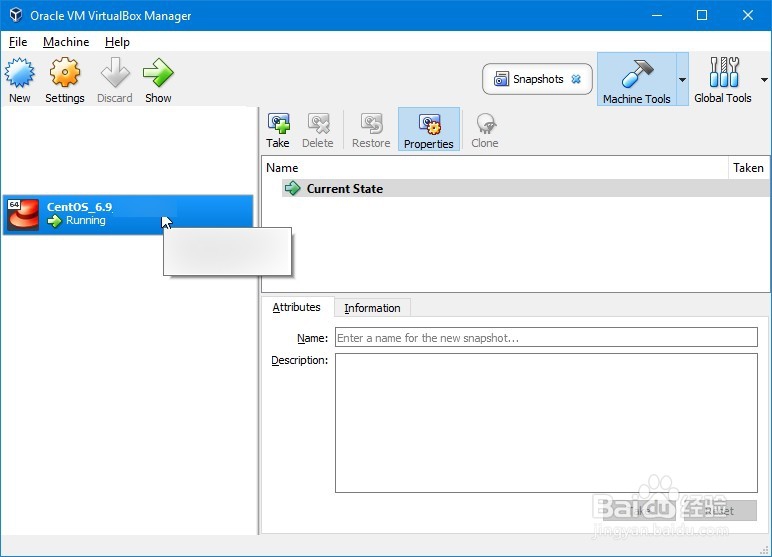This screenshot has width=772, height=557.
Task: Switch to the Information tab
Action: (x=372, y=308)
